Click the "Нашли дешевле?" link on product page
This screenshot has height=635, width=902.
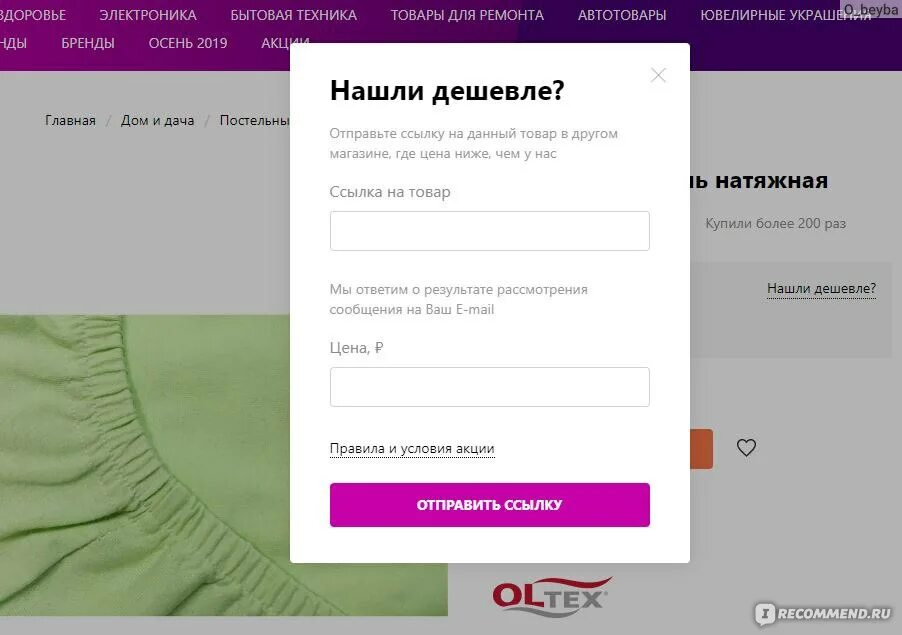tap(821, 289)
